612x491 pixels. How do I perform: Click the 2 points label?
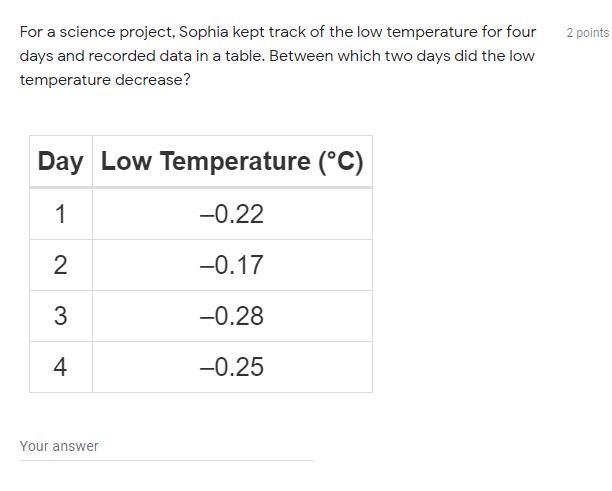tap(587, 33)
